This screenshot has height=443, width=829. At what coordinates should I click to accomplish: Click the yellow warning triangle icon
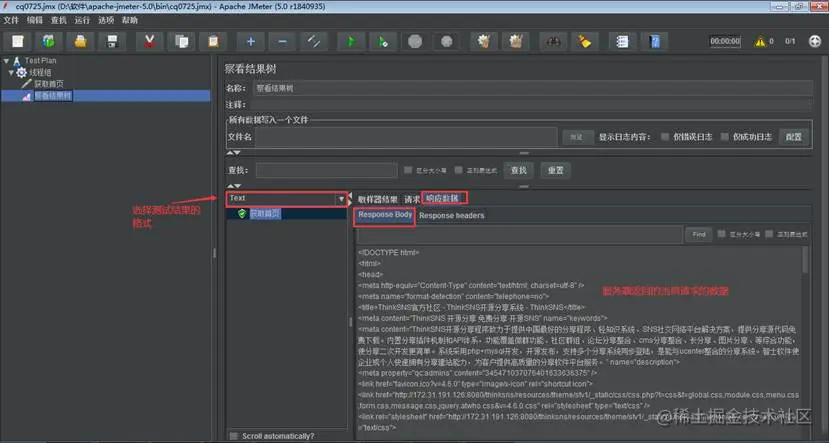pyautogui.click(x=760, y=41)
